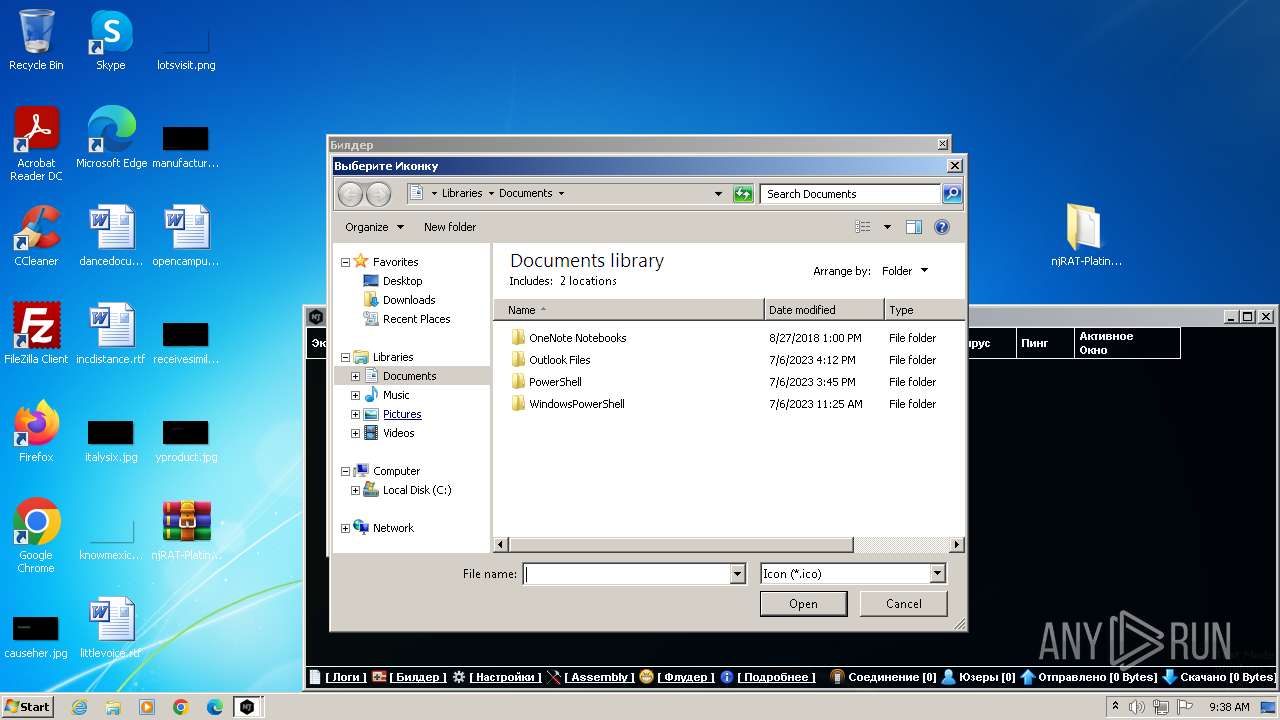Open littlevoice.rtf desktop file
The image size is (1280, 720).
coord(111,628)
